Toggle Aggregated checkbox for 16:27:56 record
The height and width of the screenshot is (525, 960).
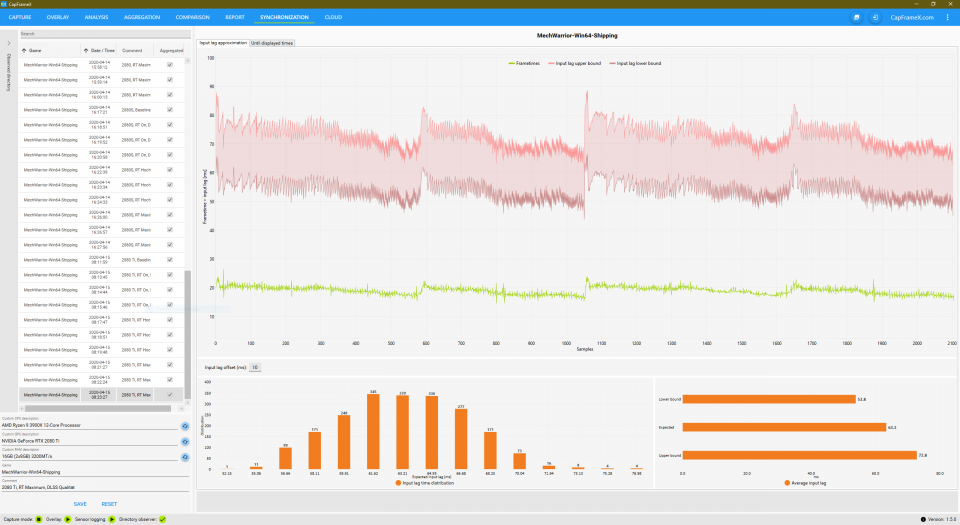point(170,245)
